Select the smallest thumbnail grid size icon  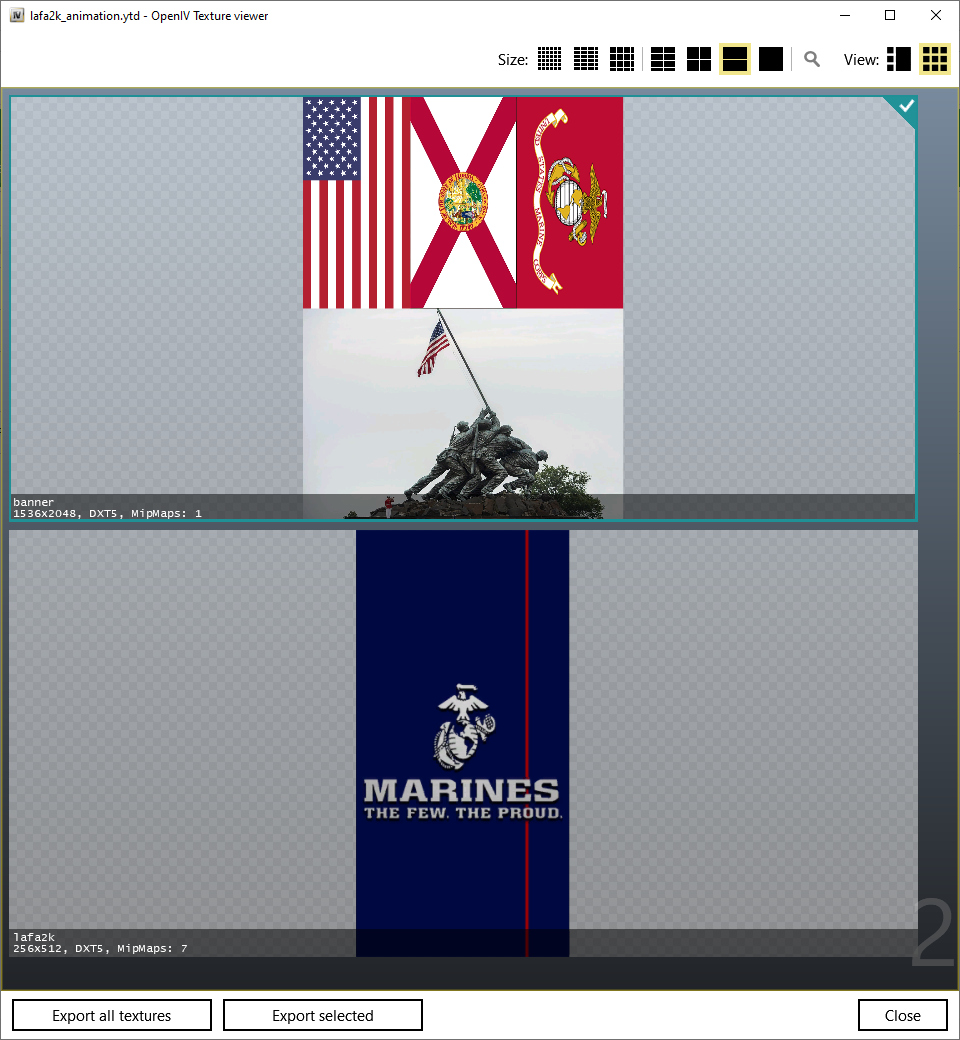[549, 59]
